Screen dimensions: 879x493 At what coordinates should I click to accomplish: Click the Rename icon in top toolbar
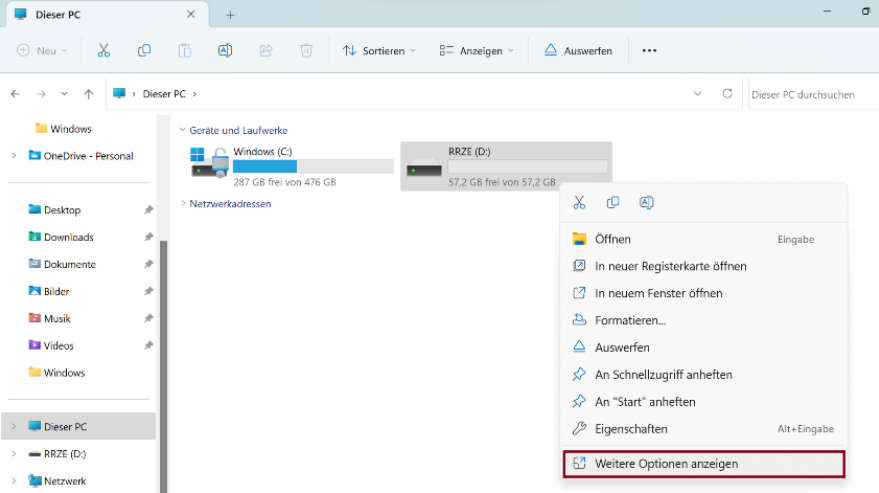click(225, 50)
